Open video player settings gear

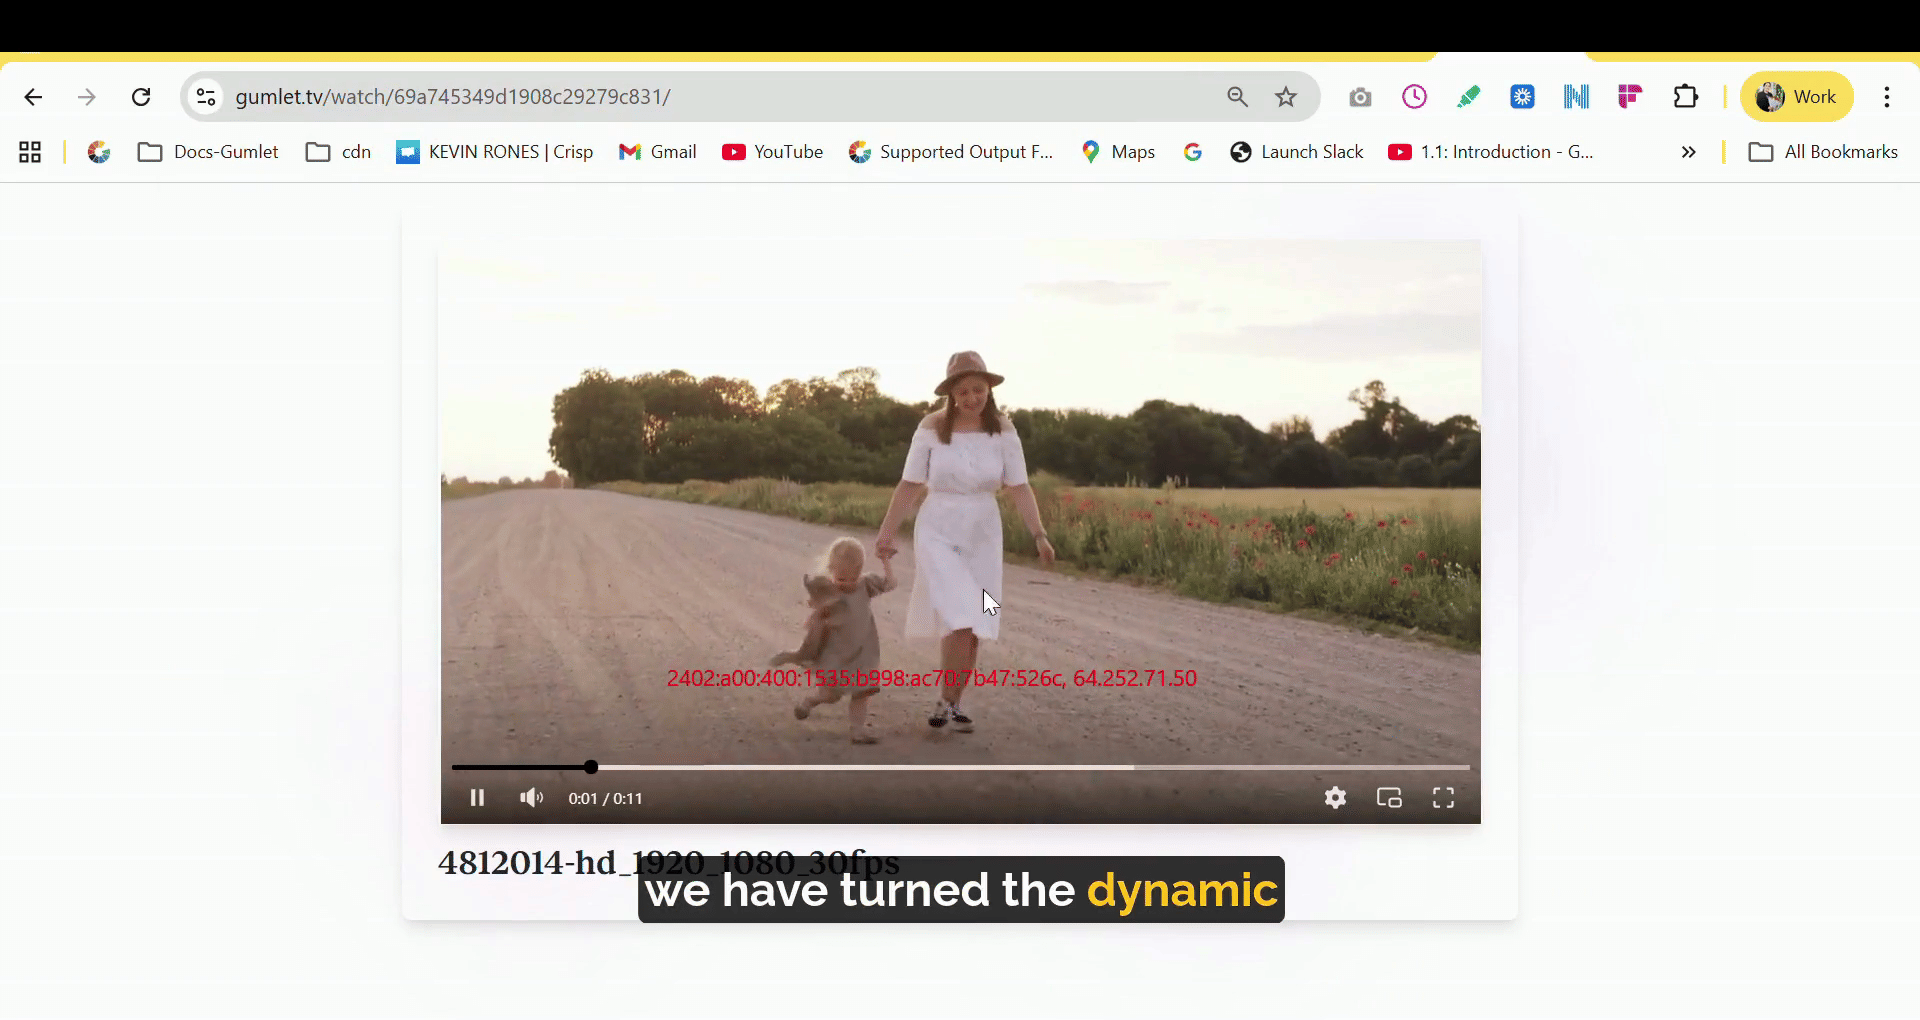click(x=1335, y=798)
